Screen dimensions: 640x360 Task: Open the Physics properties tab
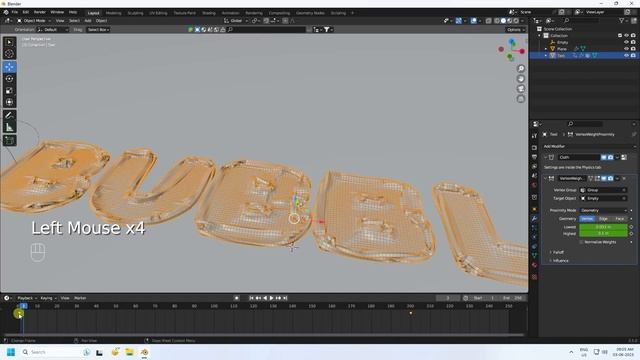[x=534, y=237]
